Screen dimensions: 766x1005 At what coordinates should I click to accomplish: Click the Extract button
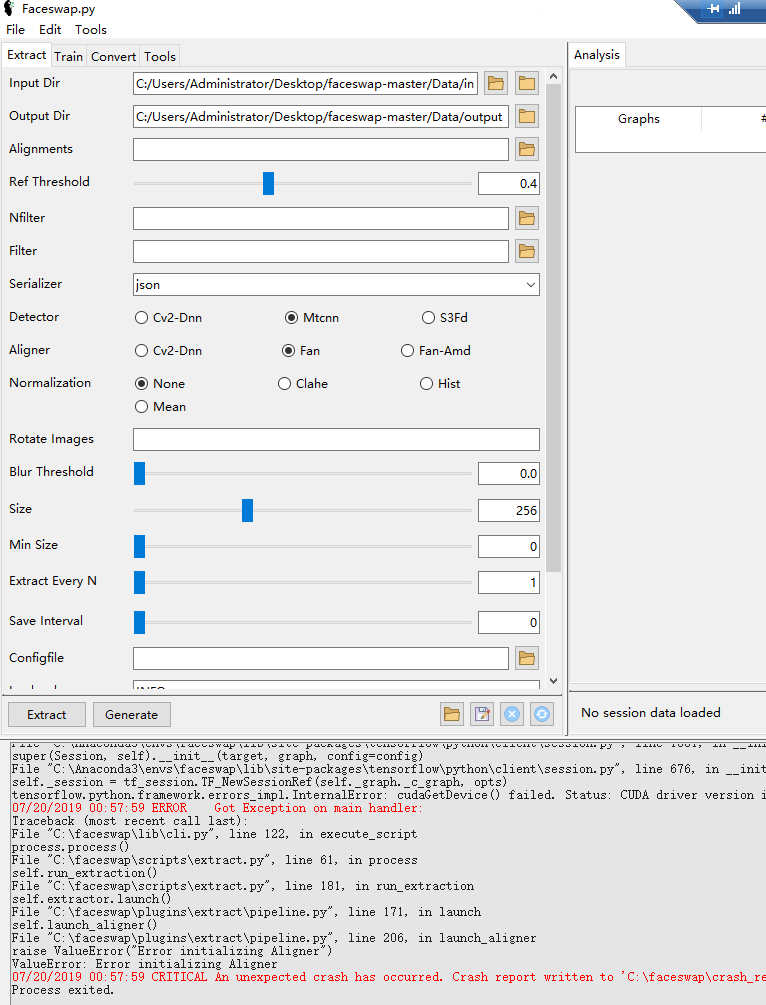[x=46, y=715]
